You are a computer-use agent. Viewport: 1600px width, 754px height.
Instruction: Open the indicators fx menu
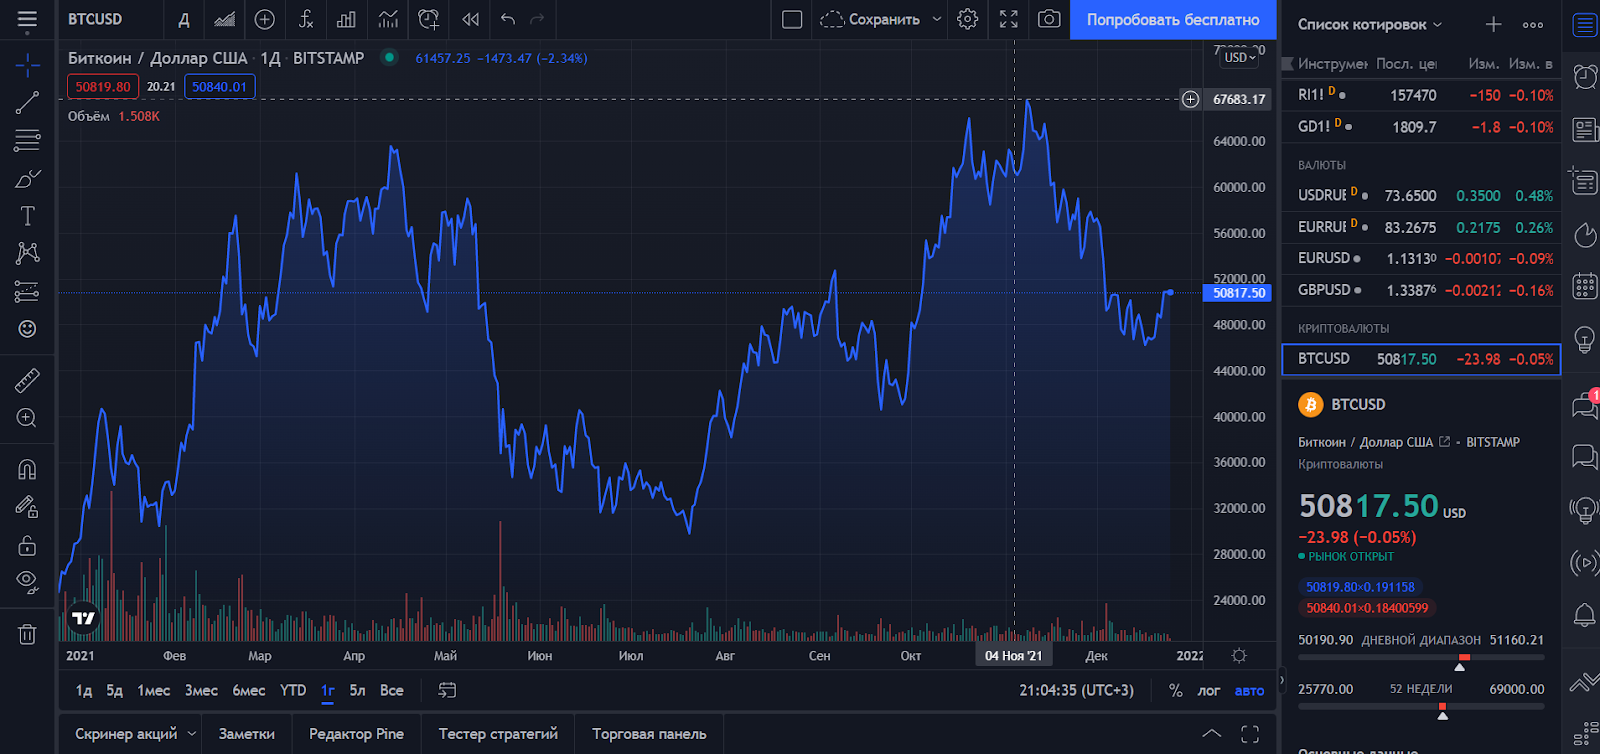(x=306, y=19)
